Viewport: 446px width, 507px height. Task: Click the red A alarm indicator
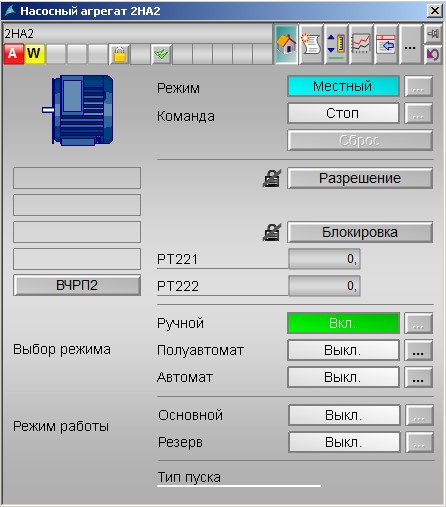[x=13, y=54]
